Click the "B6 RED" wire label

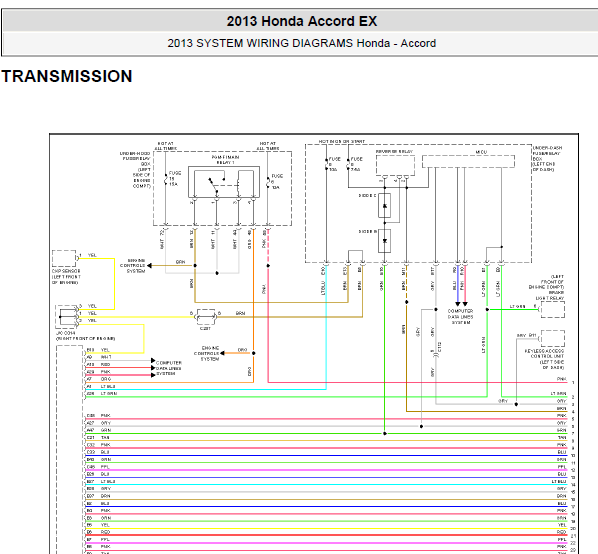(x=98, y=532)
